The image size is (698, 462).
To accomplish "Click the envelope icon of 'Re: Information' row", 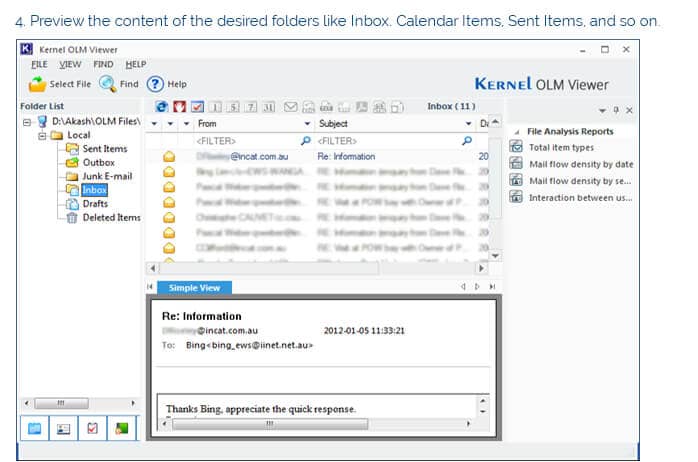I will pos(169,157).
